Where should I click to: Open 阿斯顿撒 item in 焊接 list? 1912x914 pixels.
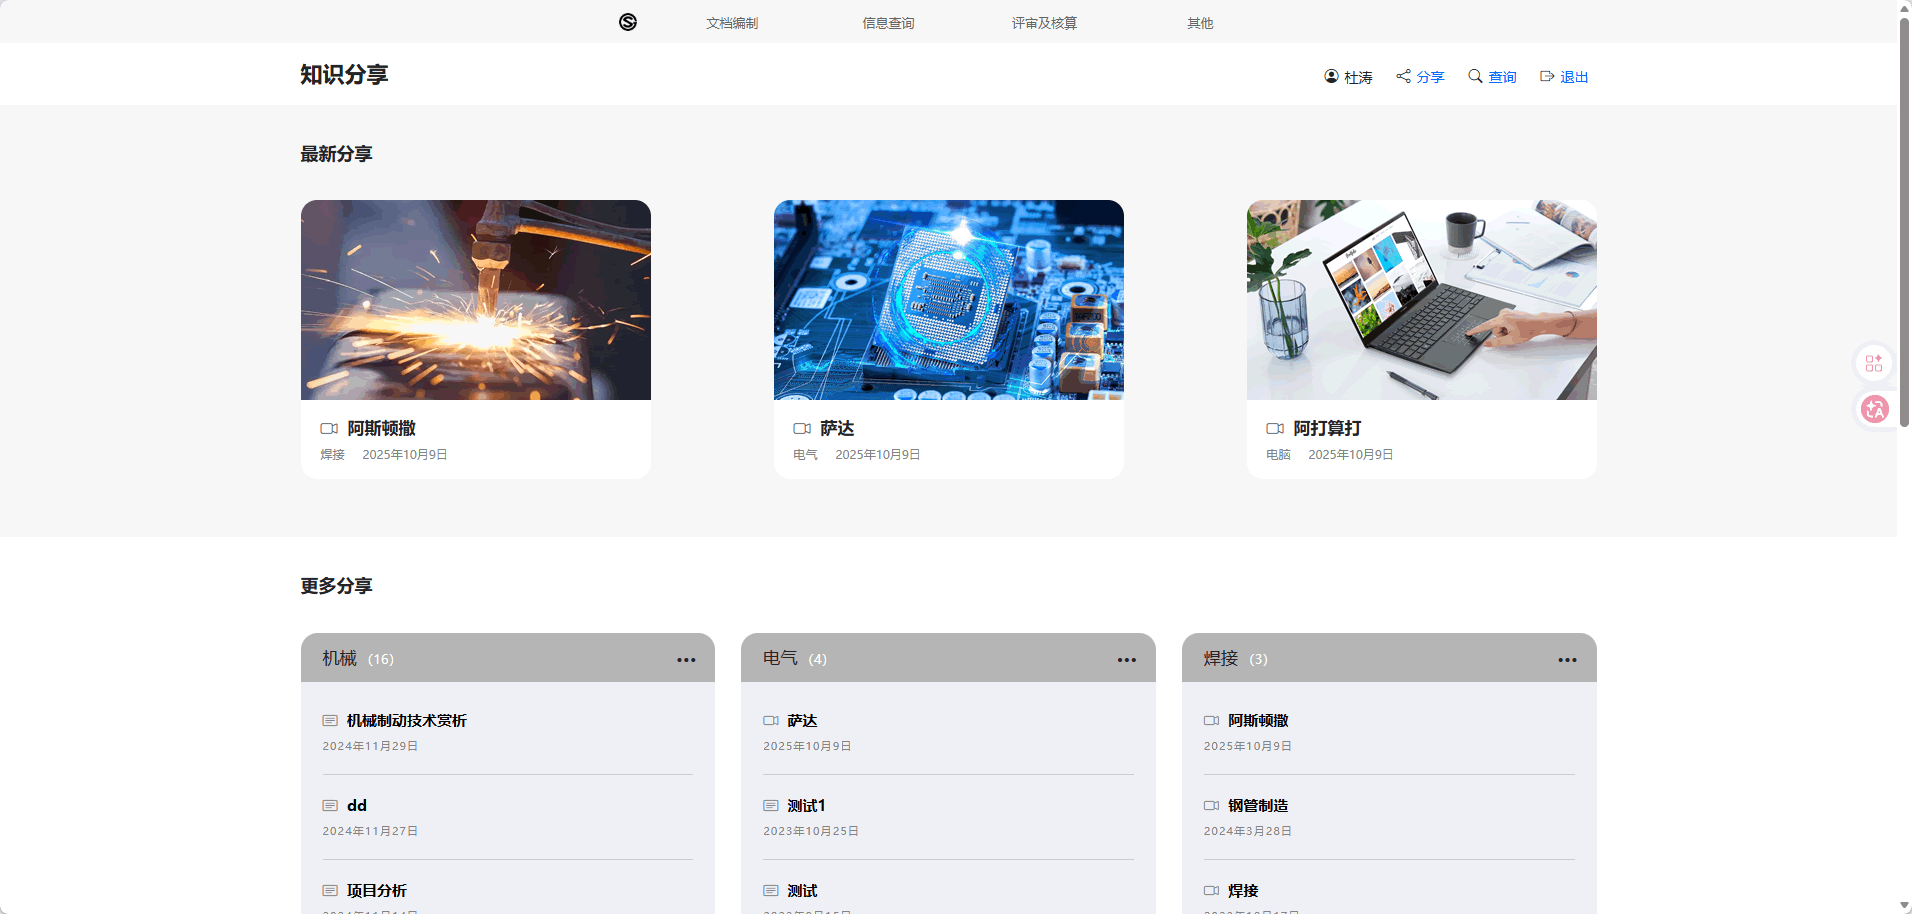point(1258,720)
